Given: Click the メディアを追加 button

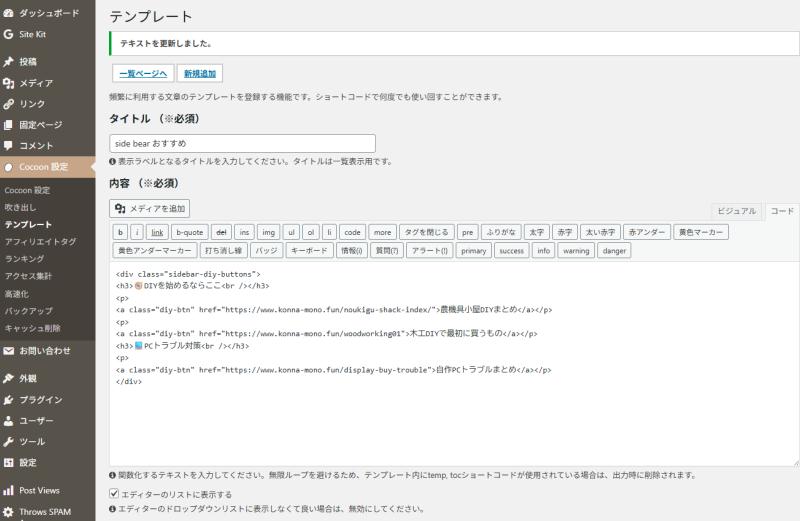Looking at the screenshot, I should tap(149, 208).
